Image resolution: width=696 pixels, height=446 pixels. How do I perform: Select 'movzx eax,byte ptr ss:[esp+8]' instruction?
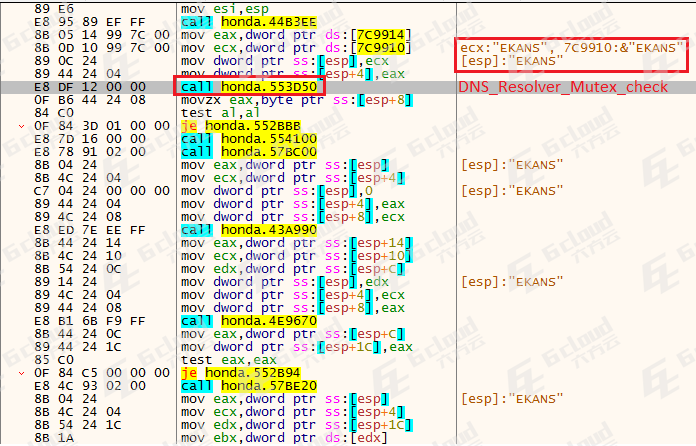coord(297,100)
